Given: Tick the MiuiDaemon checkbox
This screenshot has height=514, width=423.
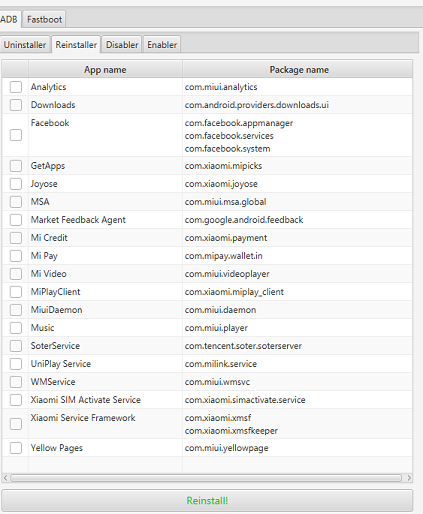Looking at the screenshot, I should [x=16, y=310].
